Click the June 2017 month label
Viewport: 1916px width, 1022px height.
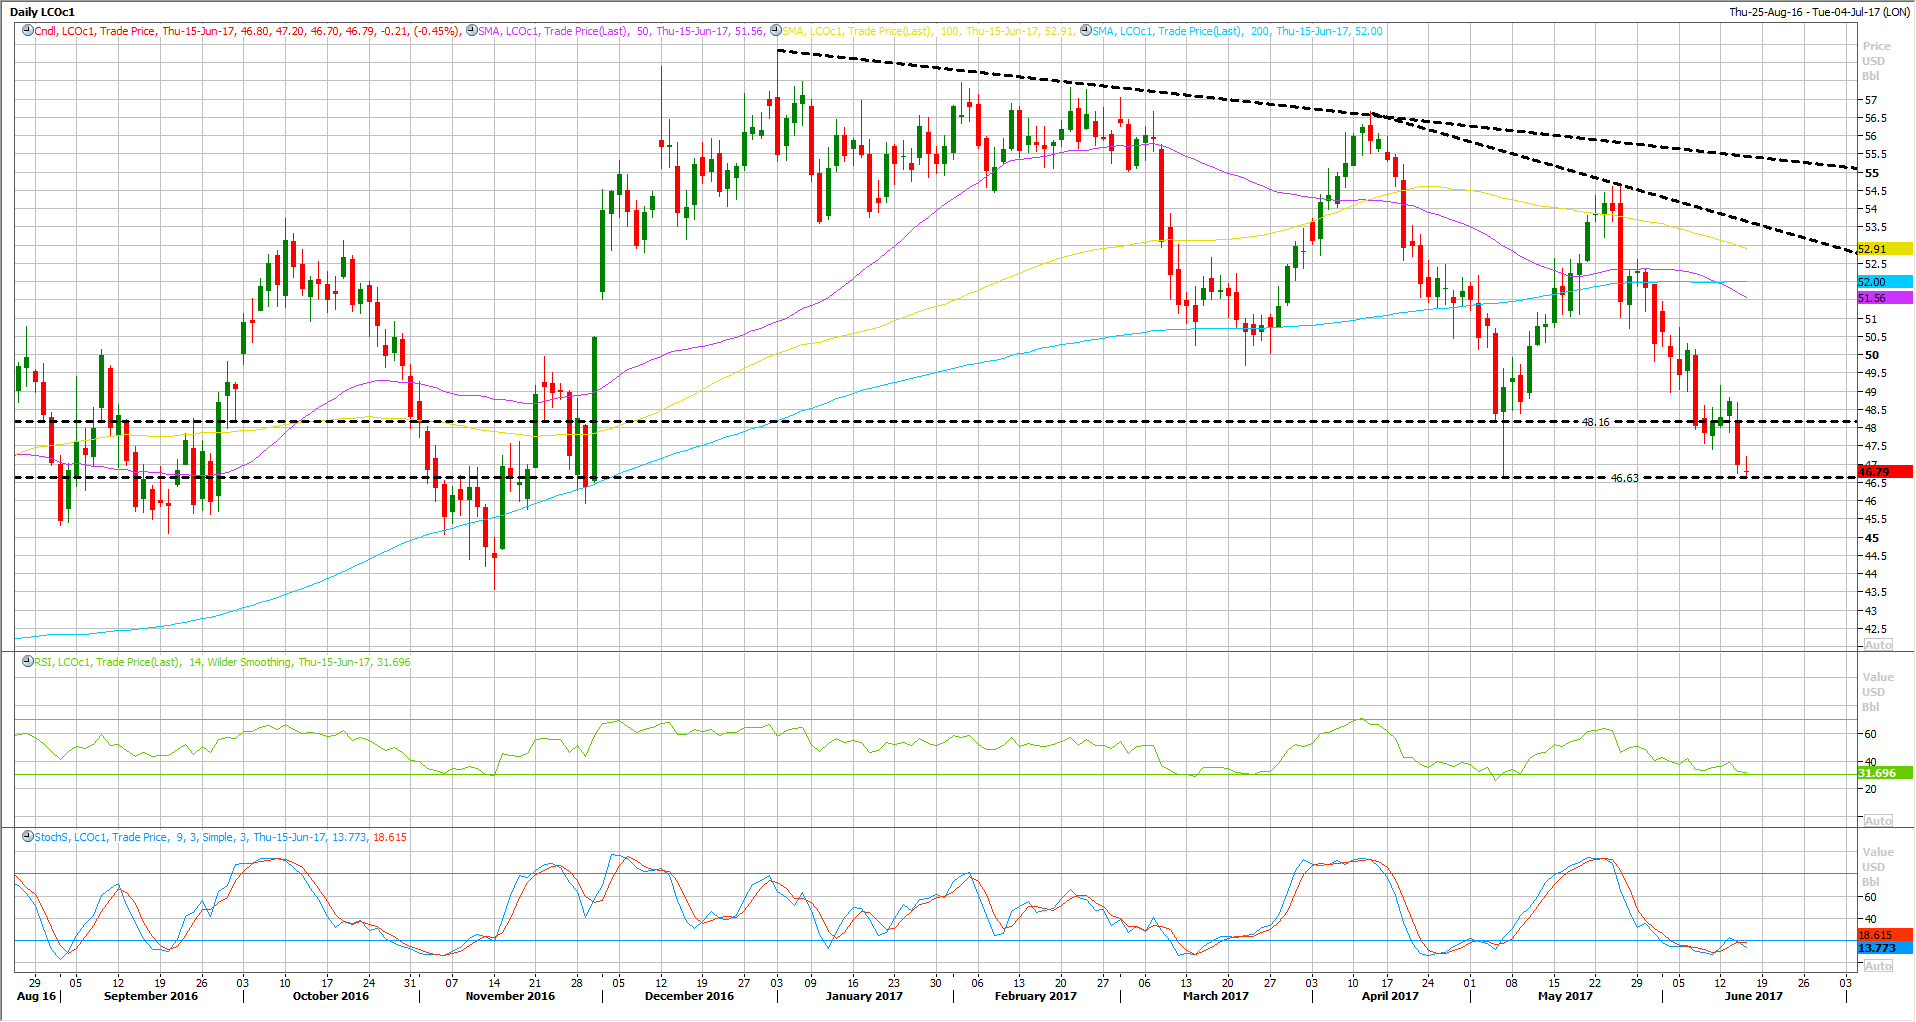(x=1754, y=996)
